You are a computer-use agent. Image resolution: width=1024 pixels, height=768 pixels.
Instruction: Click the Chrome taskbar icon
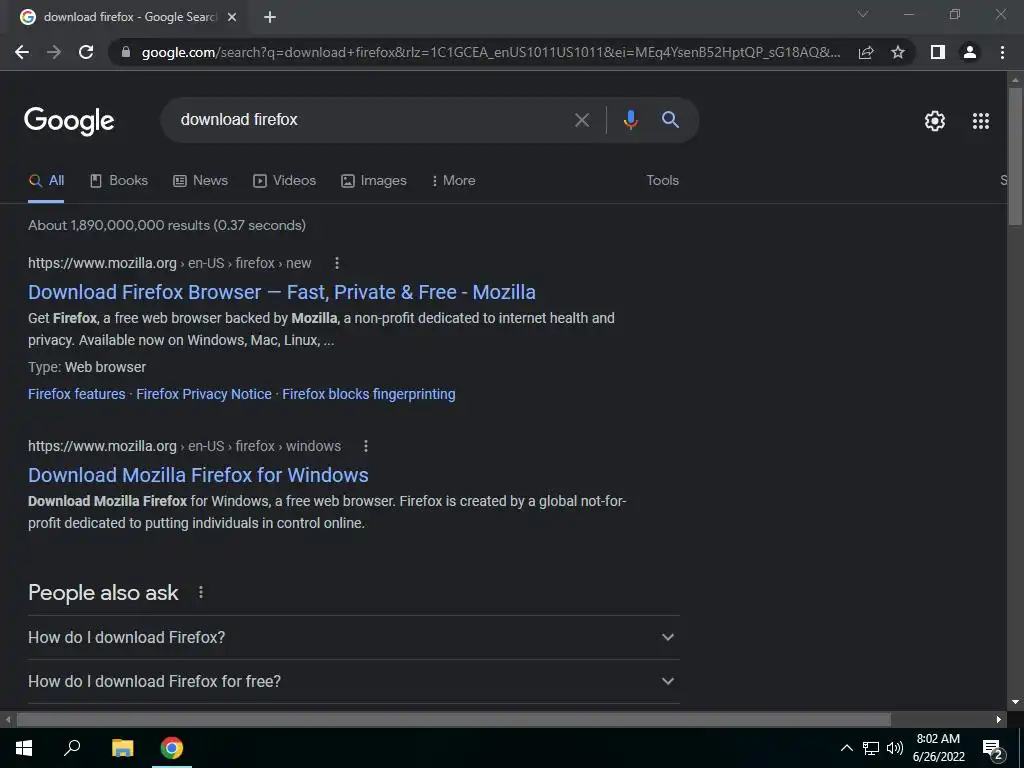(172, 748)
